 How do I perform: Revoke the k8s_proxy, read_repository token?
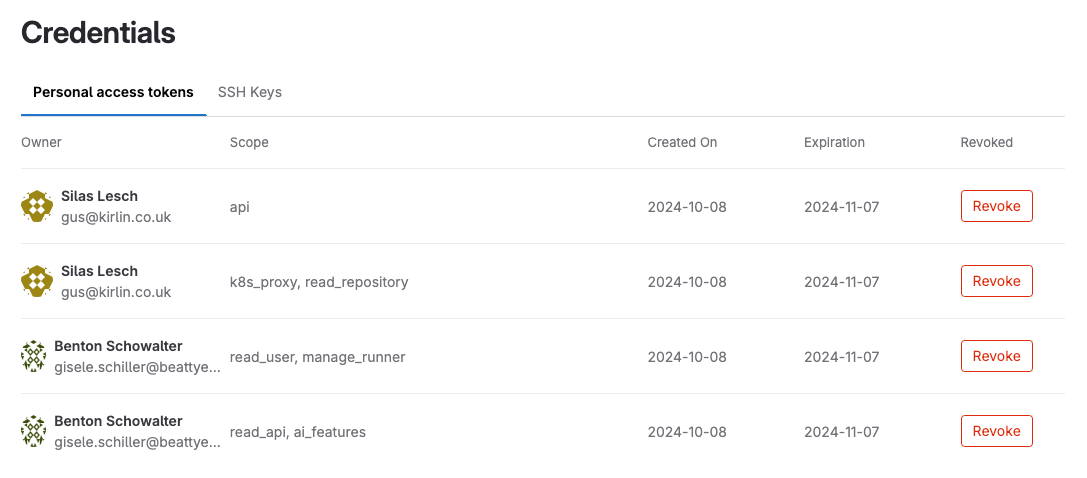tap(996, 281)
